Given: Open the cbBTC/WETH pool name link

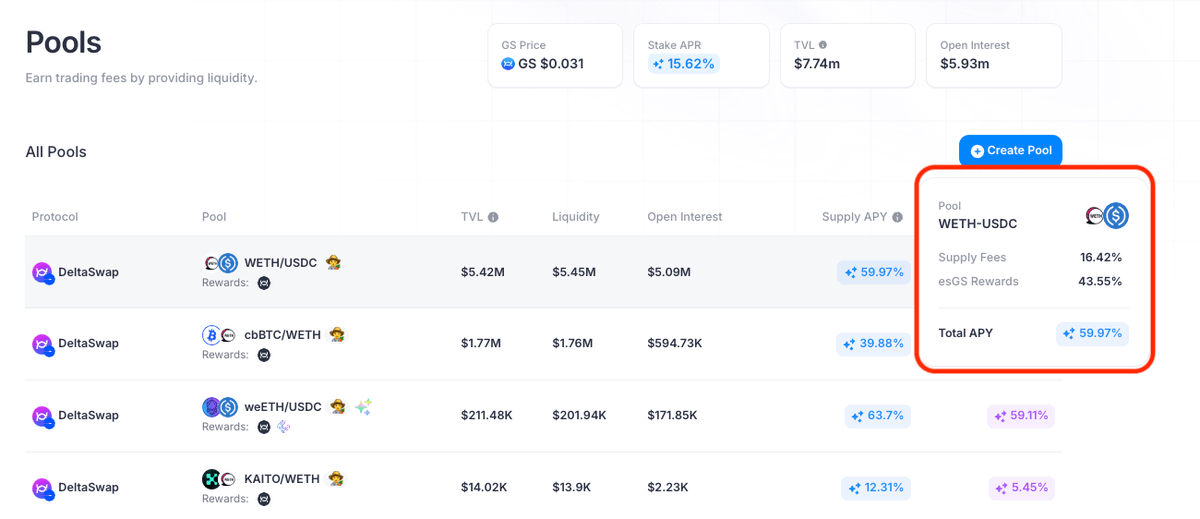Looking at the screenshot, I should tap(283, 335).
